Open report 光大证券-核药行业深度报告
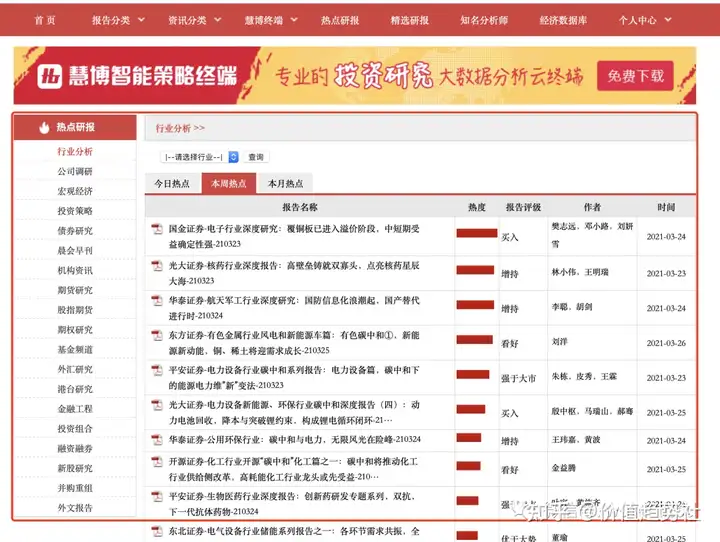The image size is (720, 542). [294, 273]
